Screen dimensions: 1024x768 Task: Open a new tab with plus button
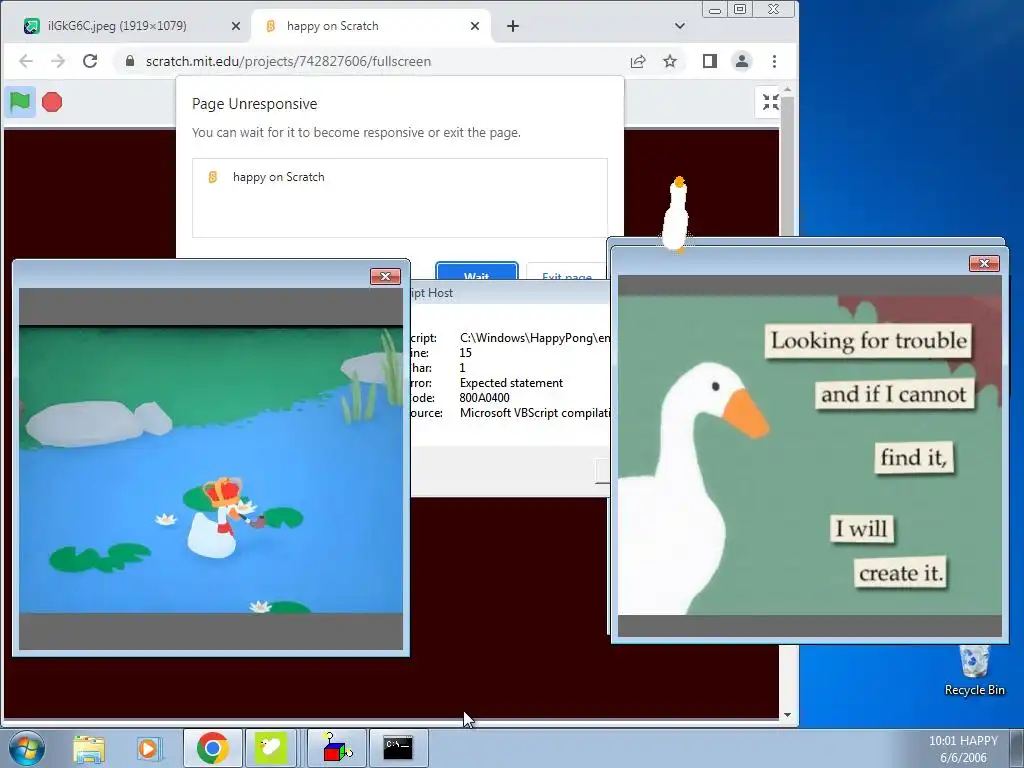(x=513, y=26)
